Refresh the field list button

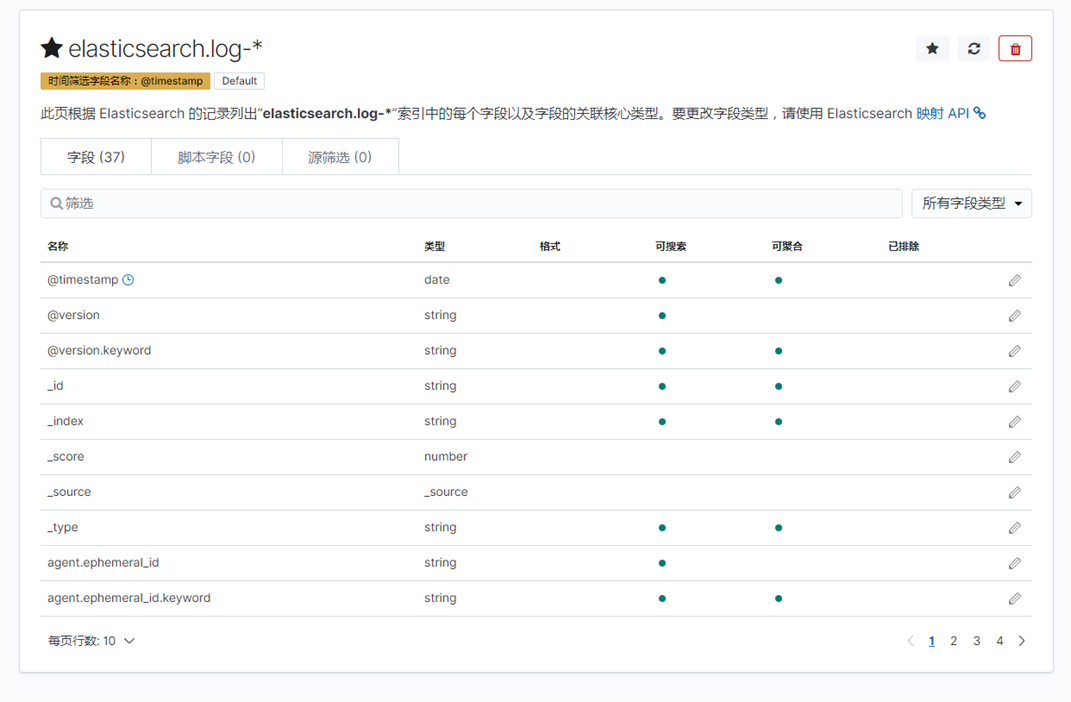point(974,48)
